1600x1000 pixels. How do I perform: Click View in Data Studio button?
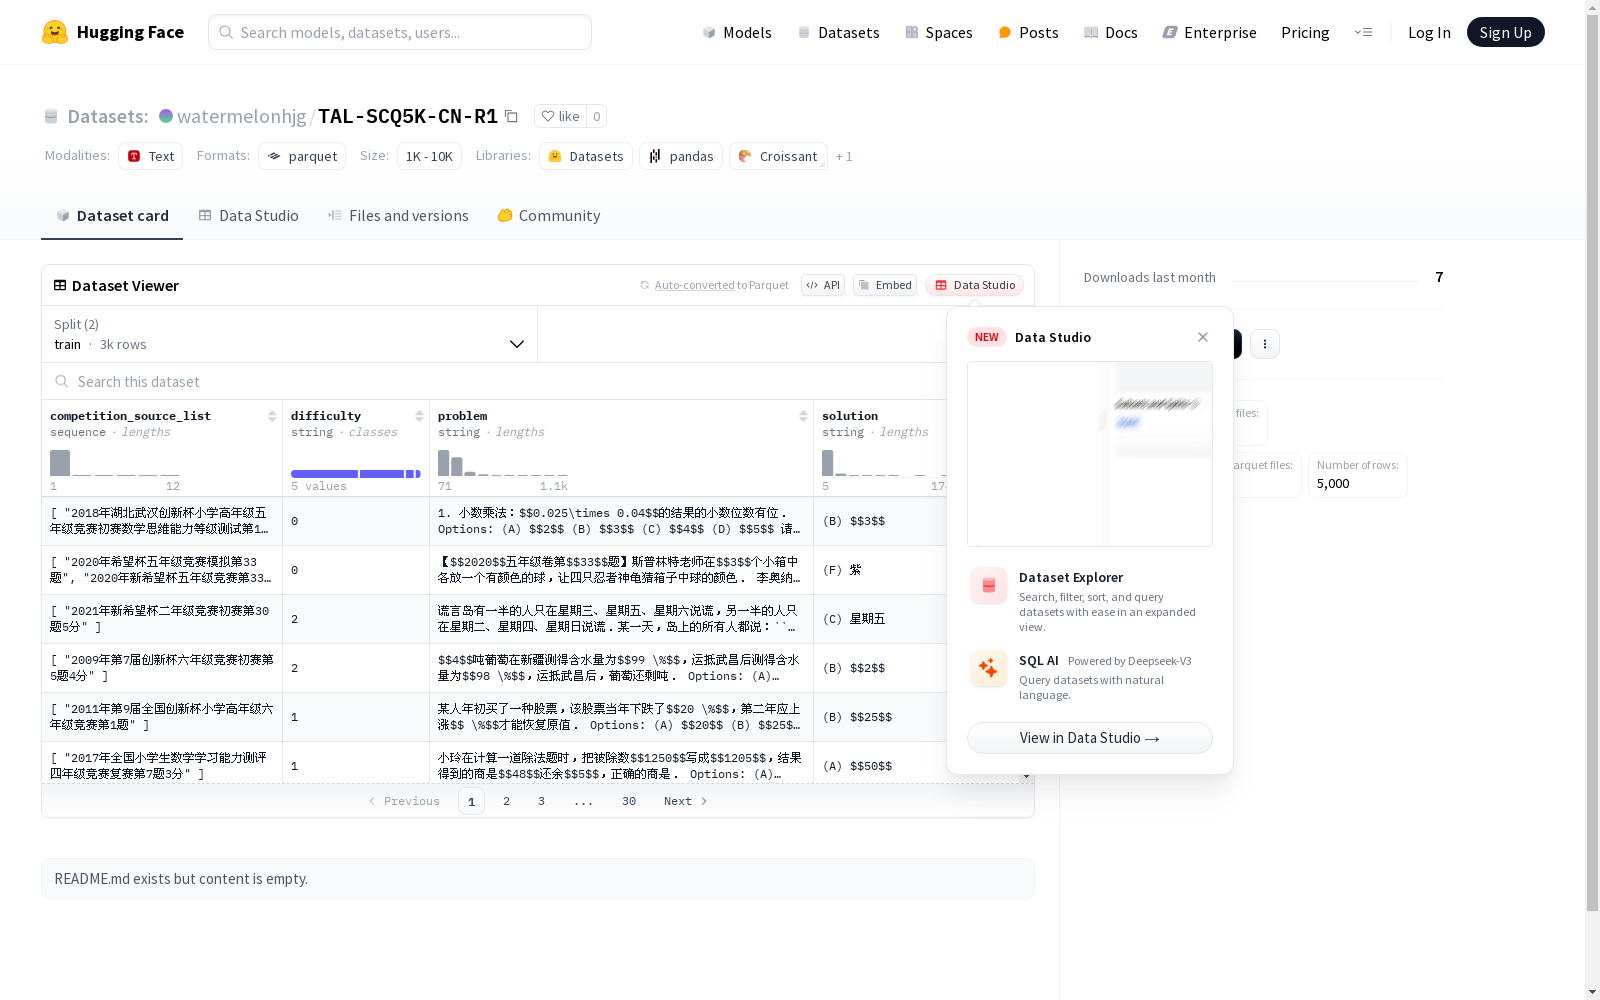click(1090, 738)
